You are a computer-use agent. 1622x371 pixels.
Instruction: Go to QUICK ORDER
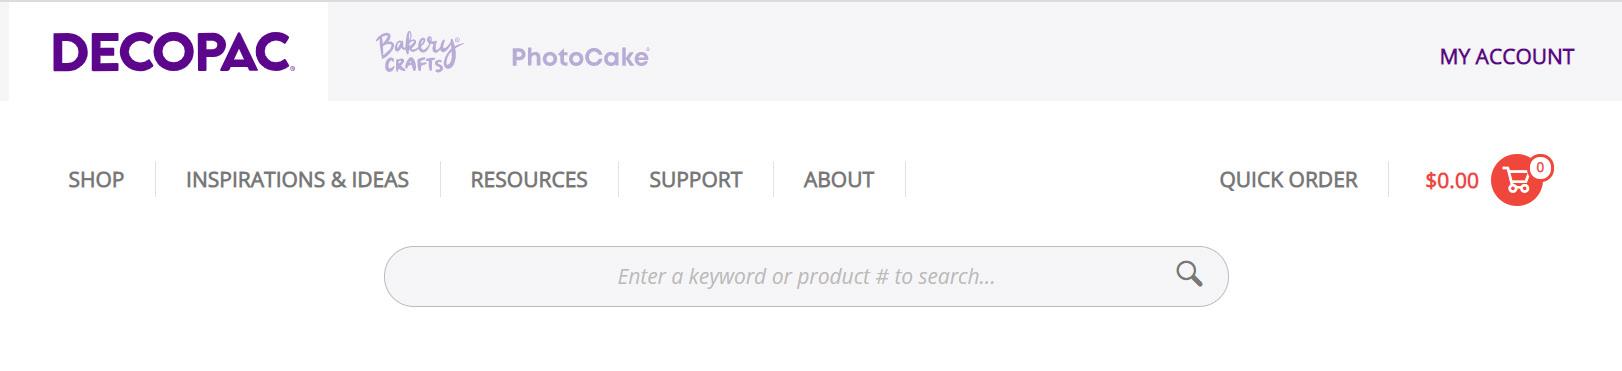click(x=1288, y=180)
